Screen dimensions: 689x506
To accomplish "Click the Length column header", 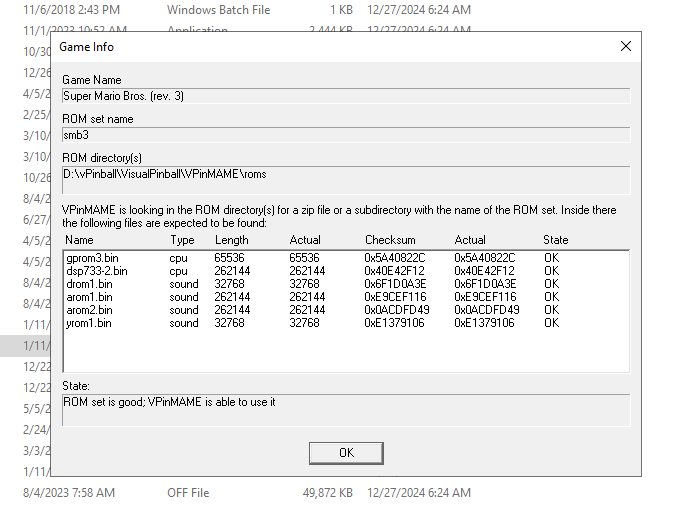I will 232,240.
